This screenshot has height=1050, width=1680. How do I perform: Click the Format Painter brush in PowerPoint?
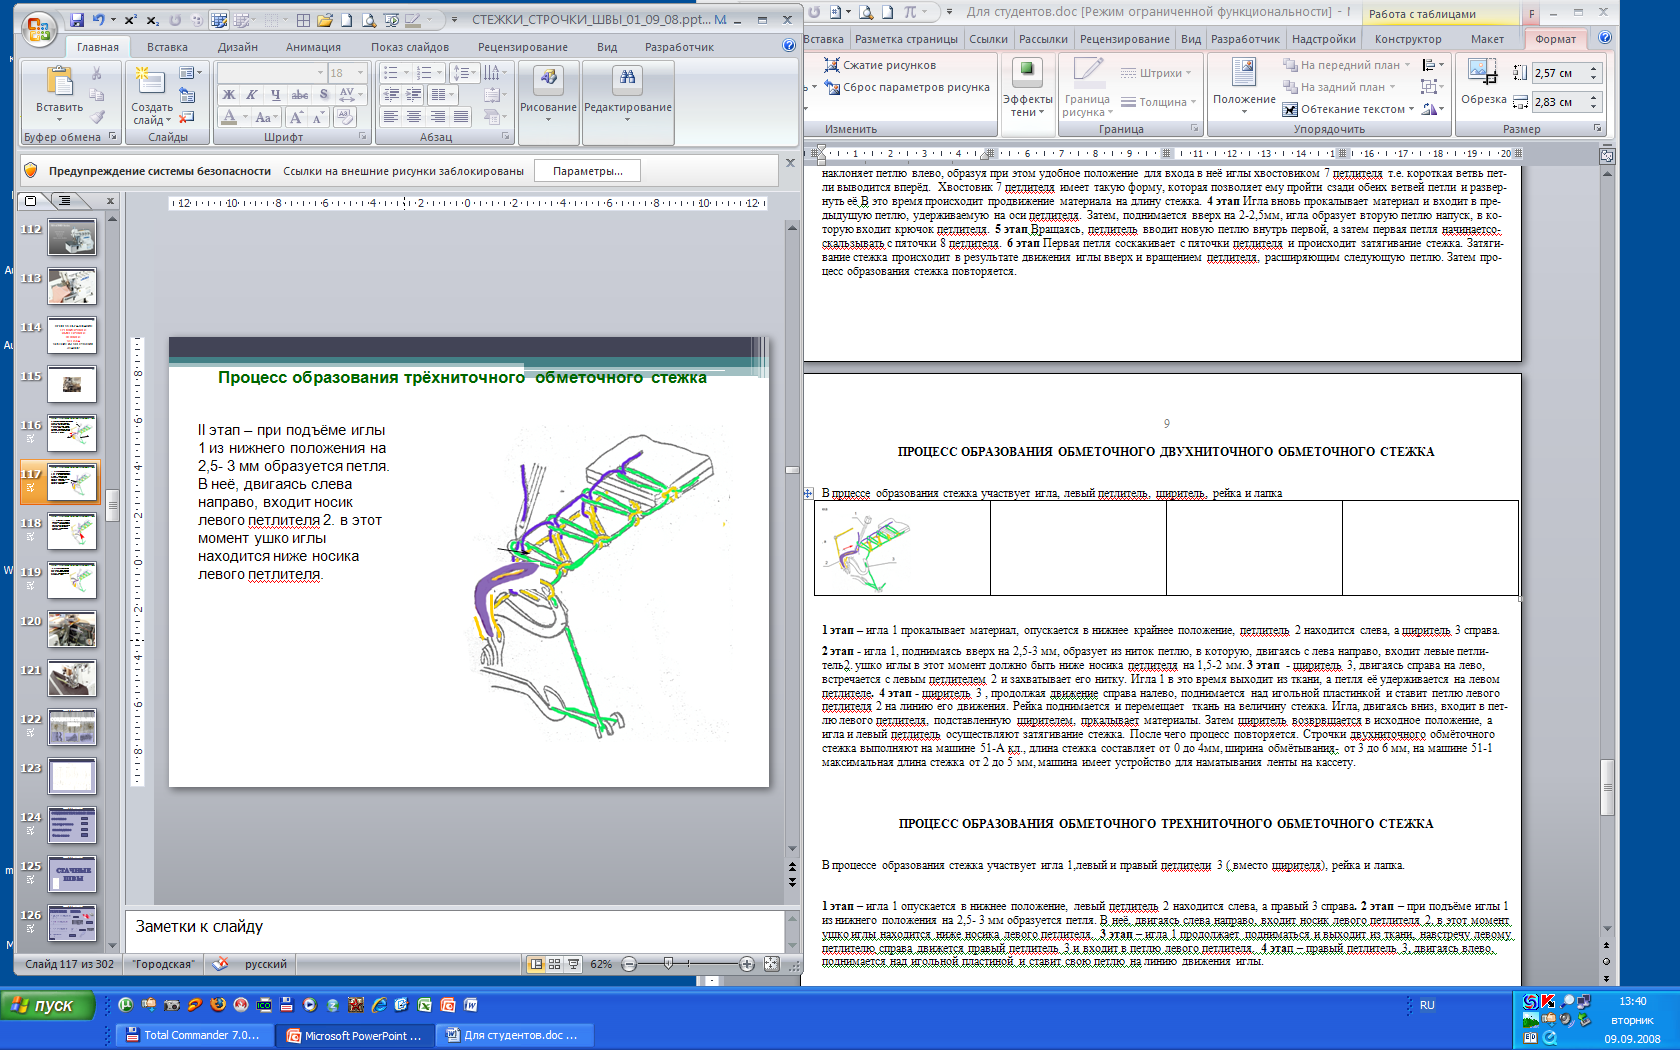97,117
